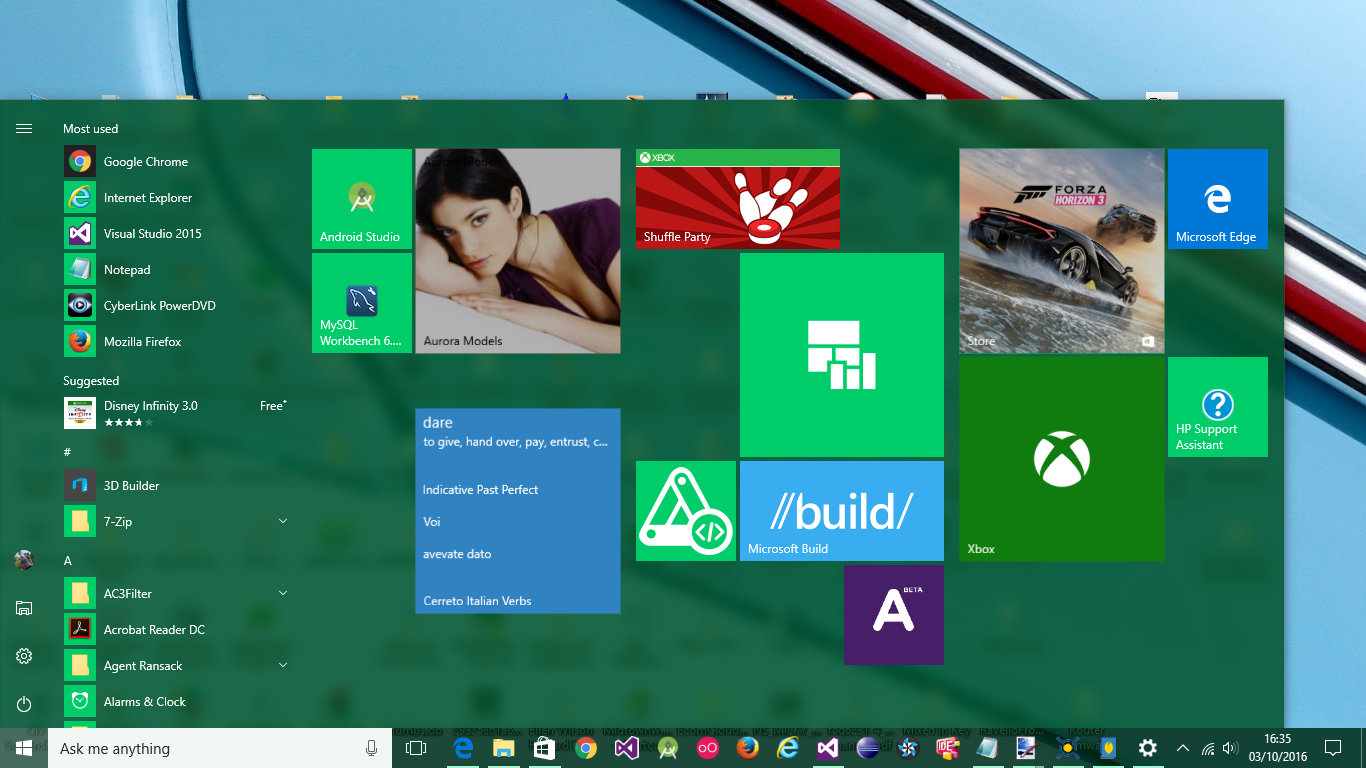Launch Google Chrome from Most used
Screen dimensions: 1366x768
(176, 162)
